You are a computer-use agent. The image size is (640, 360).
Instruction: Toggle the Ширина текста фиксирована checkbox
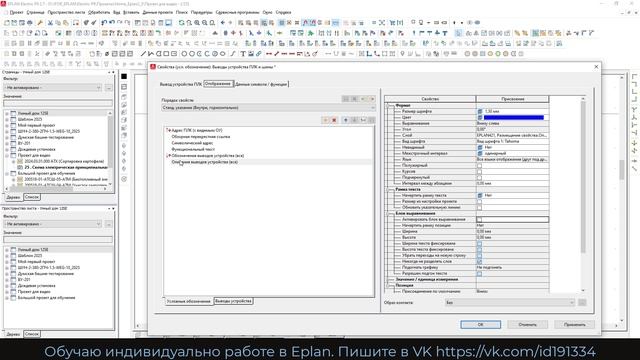480,244
